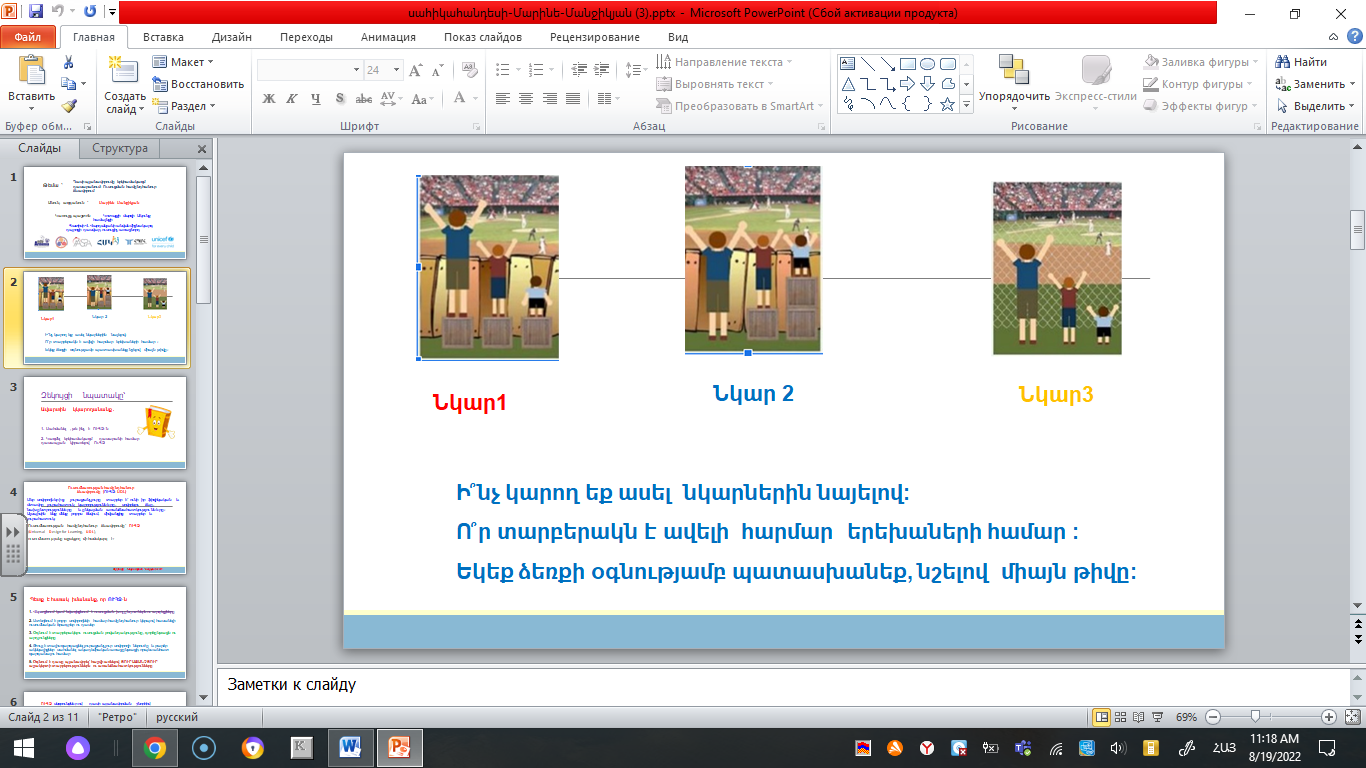Toggle italic formatting (К)
The height and width of the screenshot is (768, 1366).
(x=291, y=98)
